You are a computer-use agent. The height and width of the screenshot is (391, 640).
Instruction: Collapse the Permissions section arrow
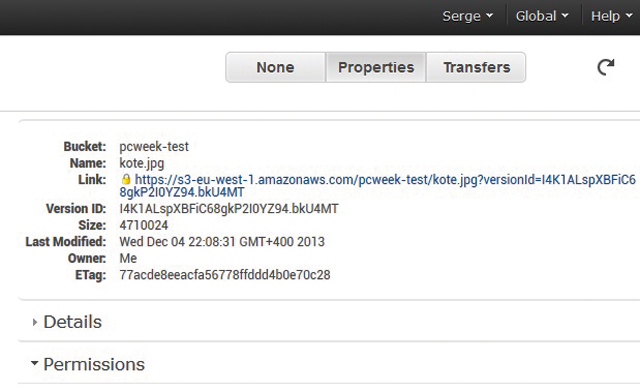35,362
